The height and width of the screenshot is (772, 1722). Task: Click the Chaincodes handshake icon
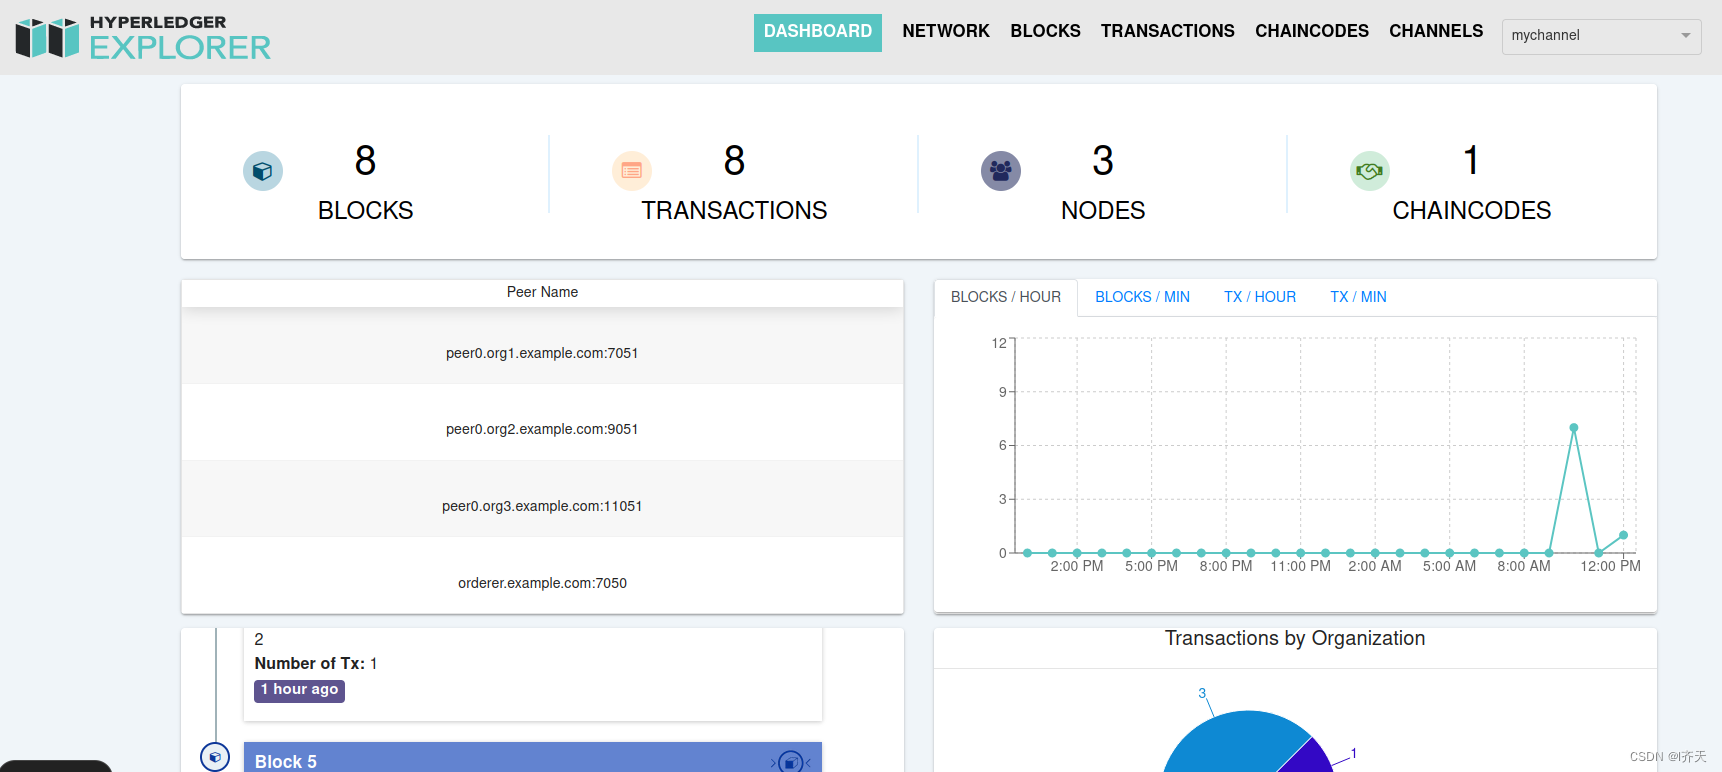(x=1370, y=171)
